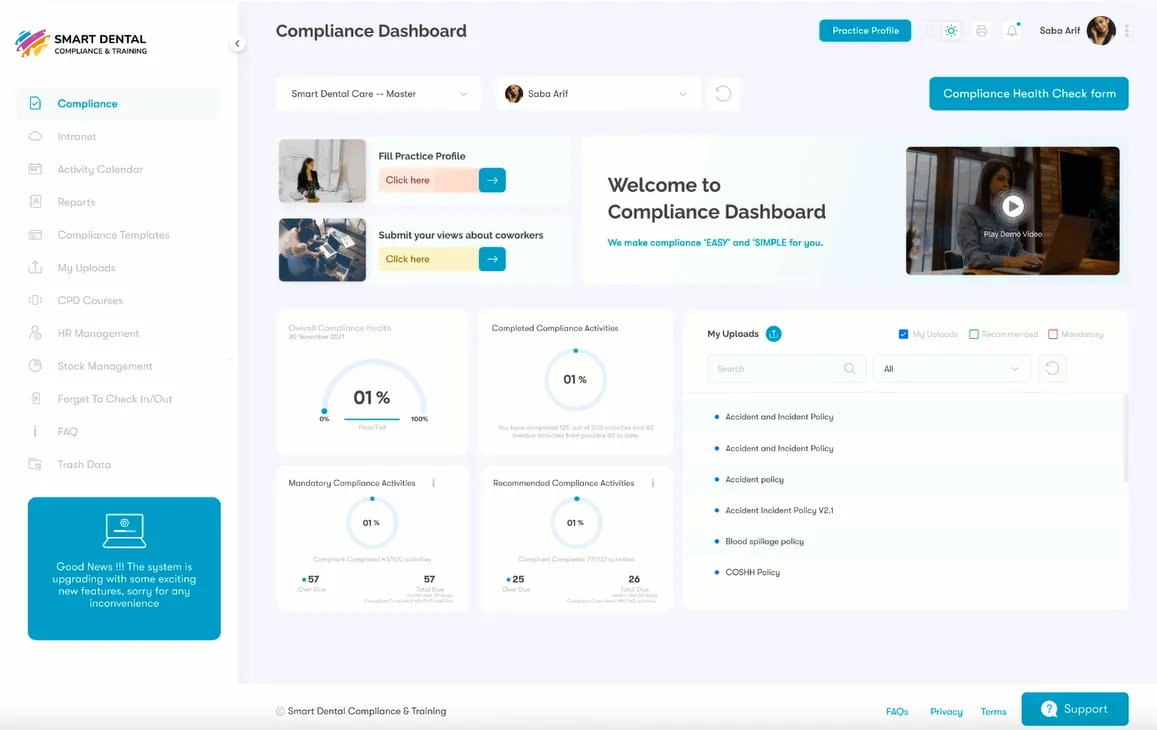Click refresh icon next to user dropdown
The image size is (1157, 730).
[723, 94]
